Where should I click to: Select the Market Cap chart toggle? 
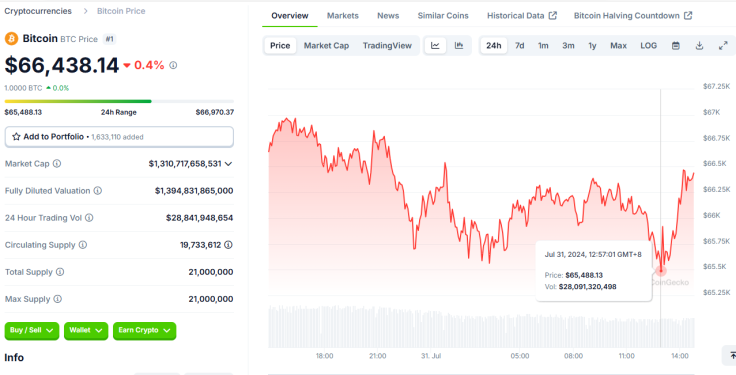(x=326, y=46)
